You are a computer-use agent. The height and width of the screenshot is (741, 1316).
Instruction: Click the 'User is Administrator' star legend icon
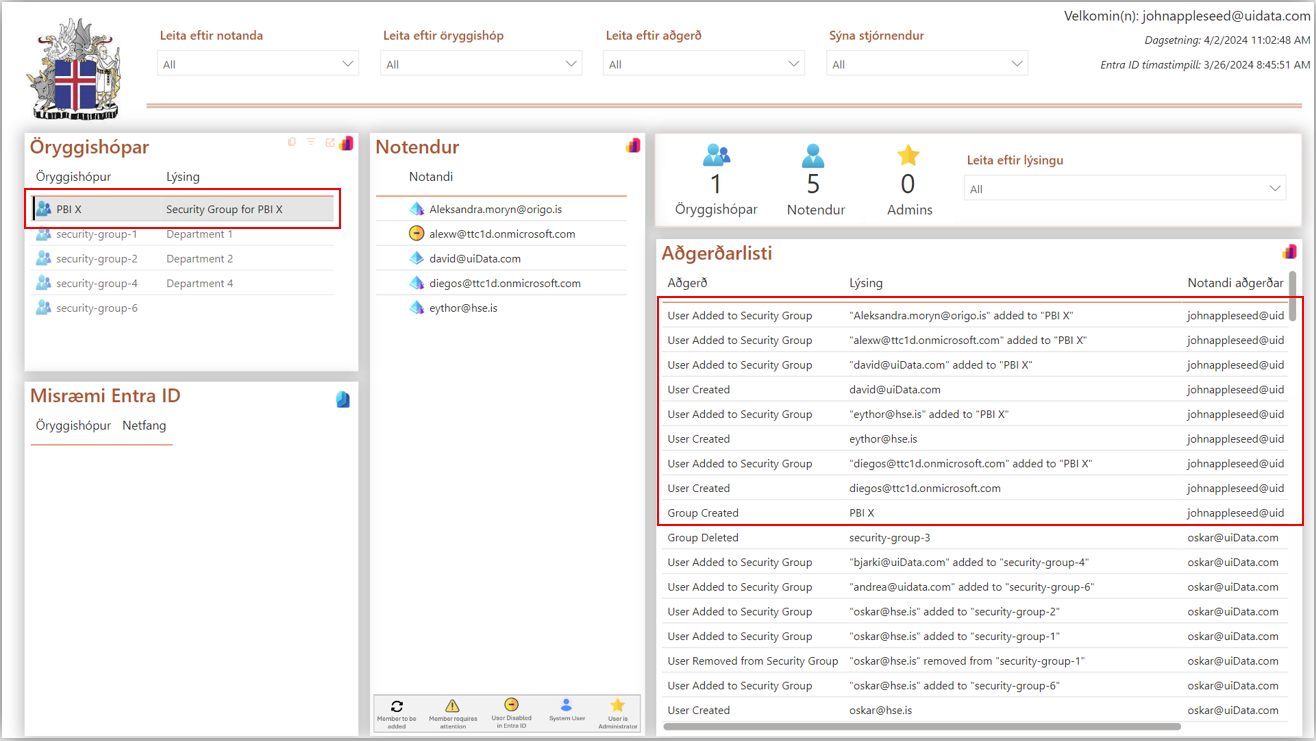click(617, 706)
